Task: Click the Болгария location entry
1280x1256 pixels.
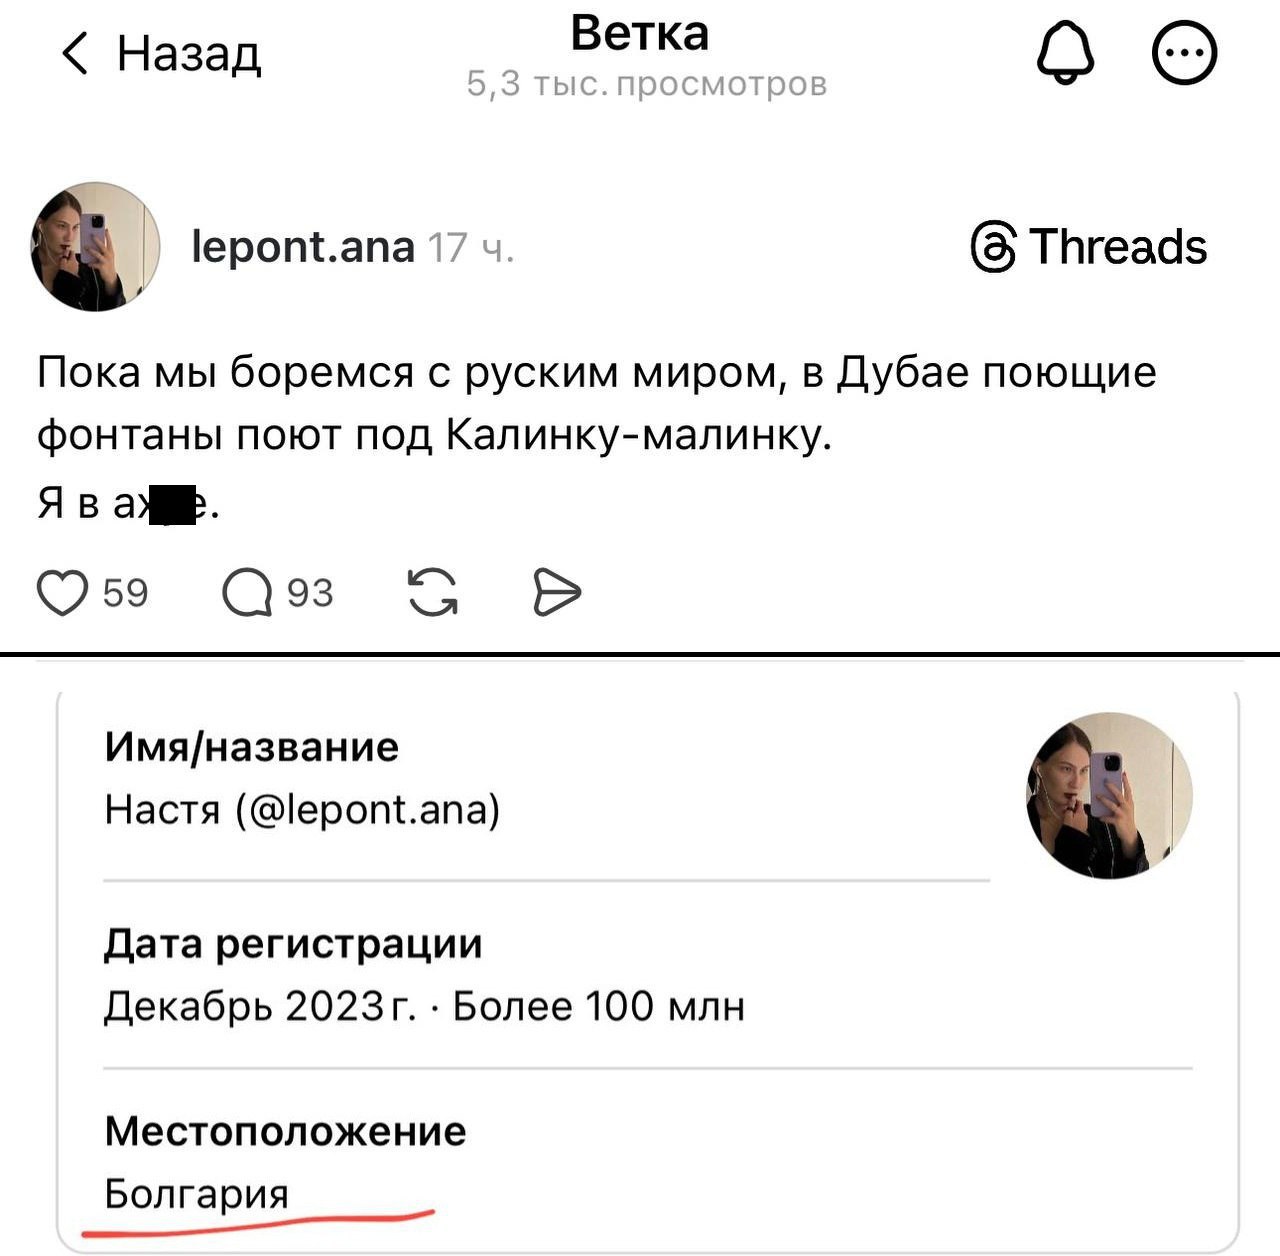Action: [197, 1194]
